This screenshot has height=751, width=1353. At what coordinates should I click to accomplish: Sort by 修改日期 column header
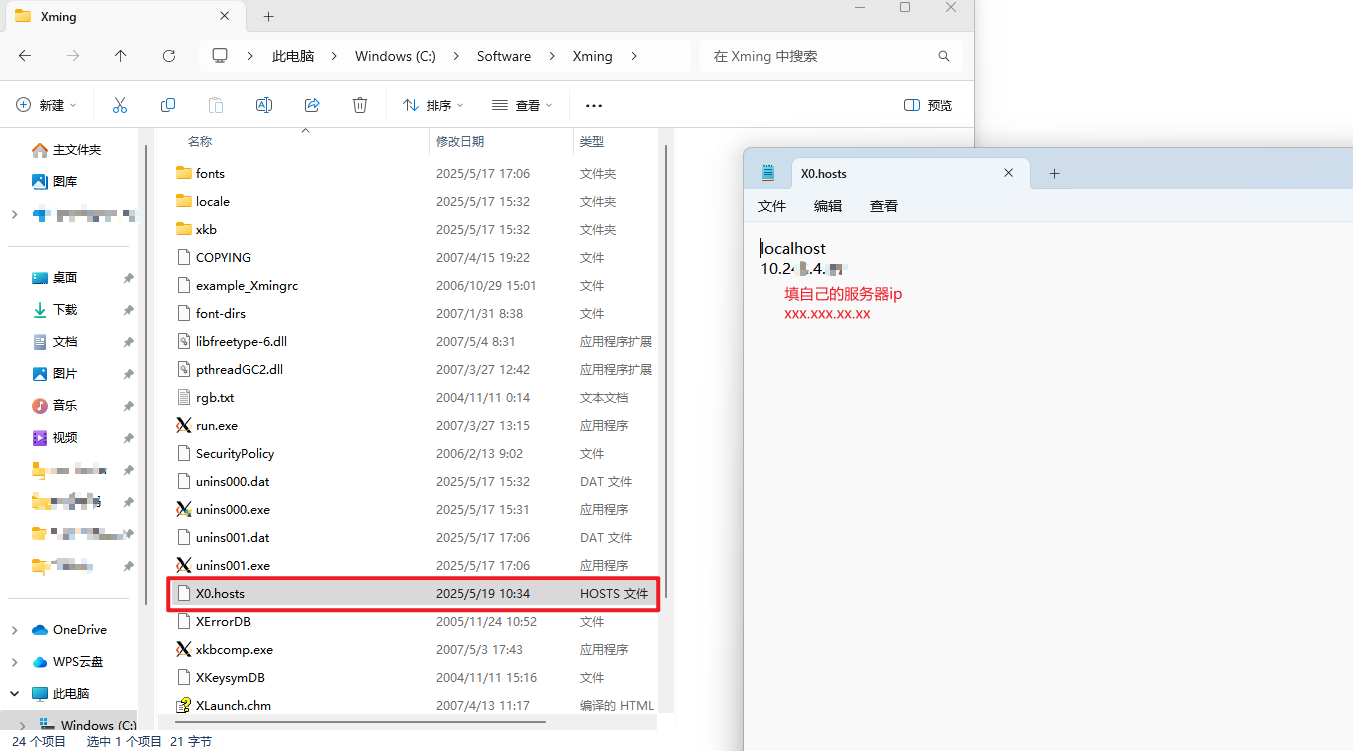460,141
